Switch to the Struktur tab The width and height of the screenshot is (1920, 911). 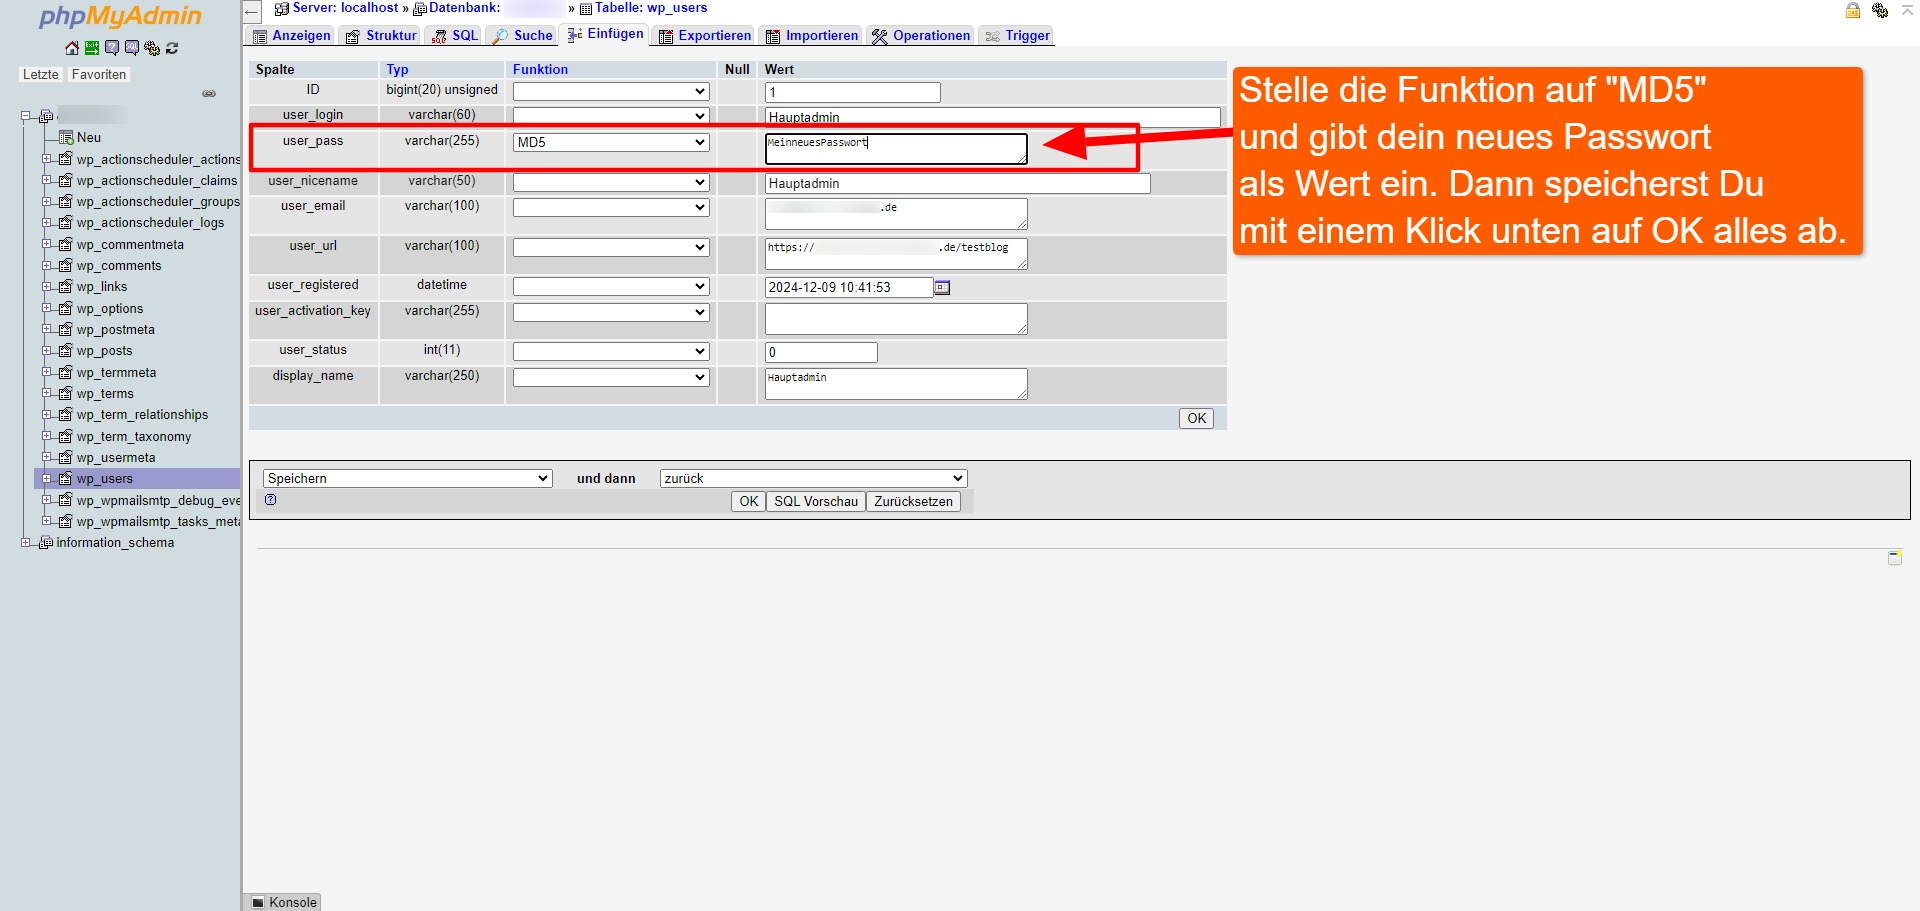(x=381, y=36)
